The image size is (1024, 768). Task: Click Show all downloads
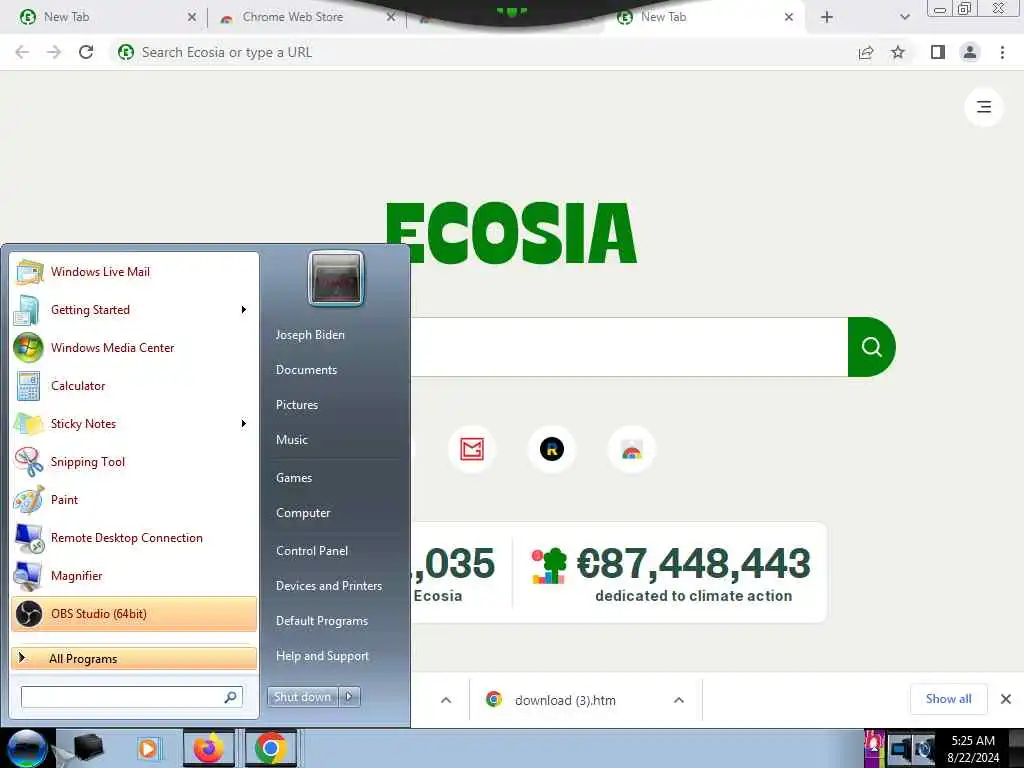pyautogui.click(x=948, y=699)
